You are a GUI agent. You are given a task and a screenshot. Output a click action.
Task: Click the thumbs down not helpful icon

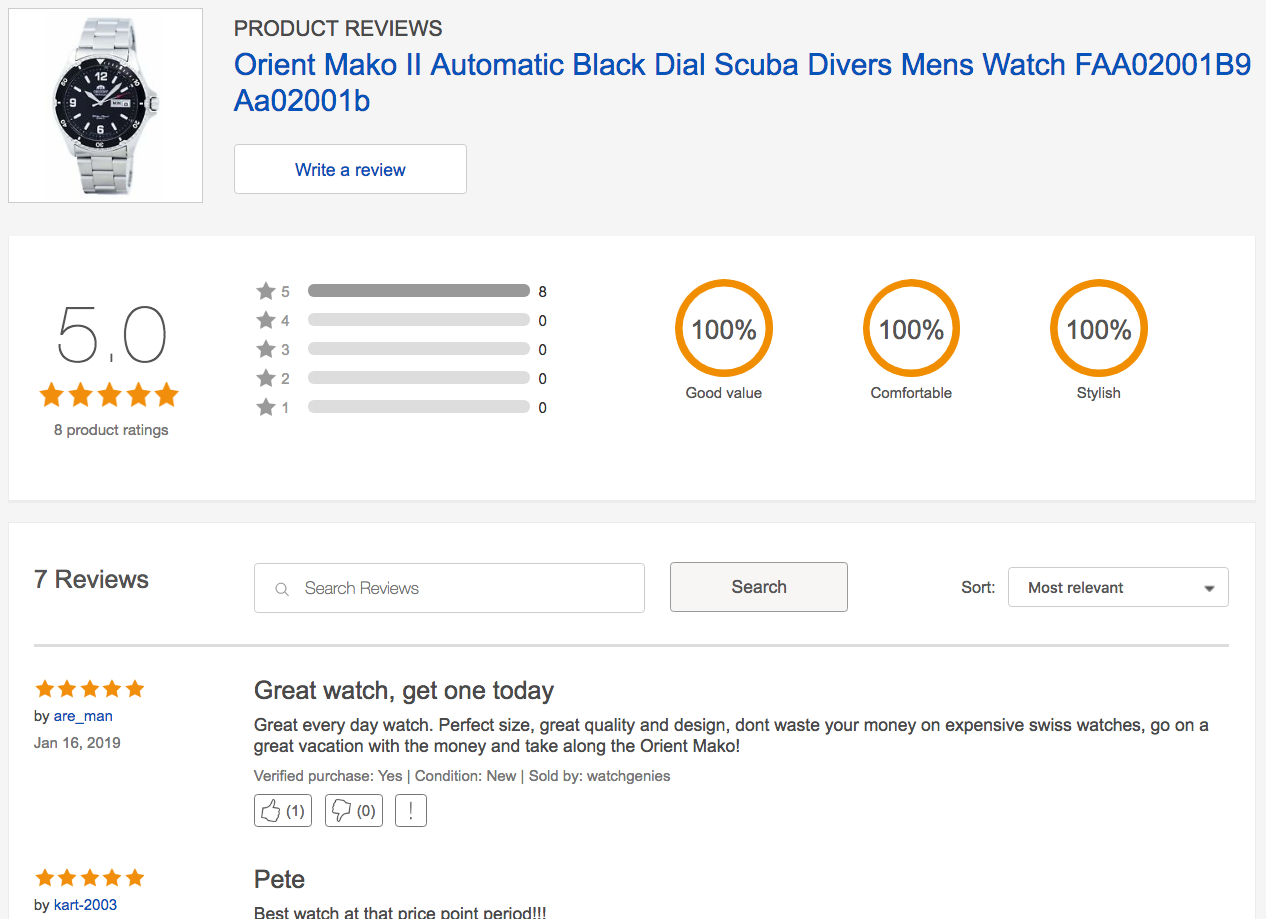[x=341, y=811]
